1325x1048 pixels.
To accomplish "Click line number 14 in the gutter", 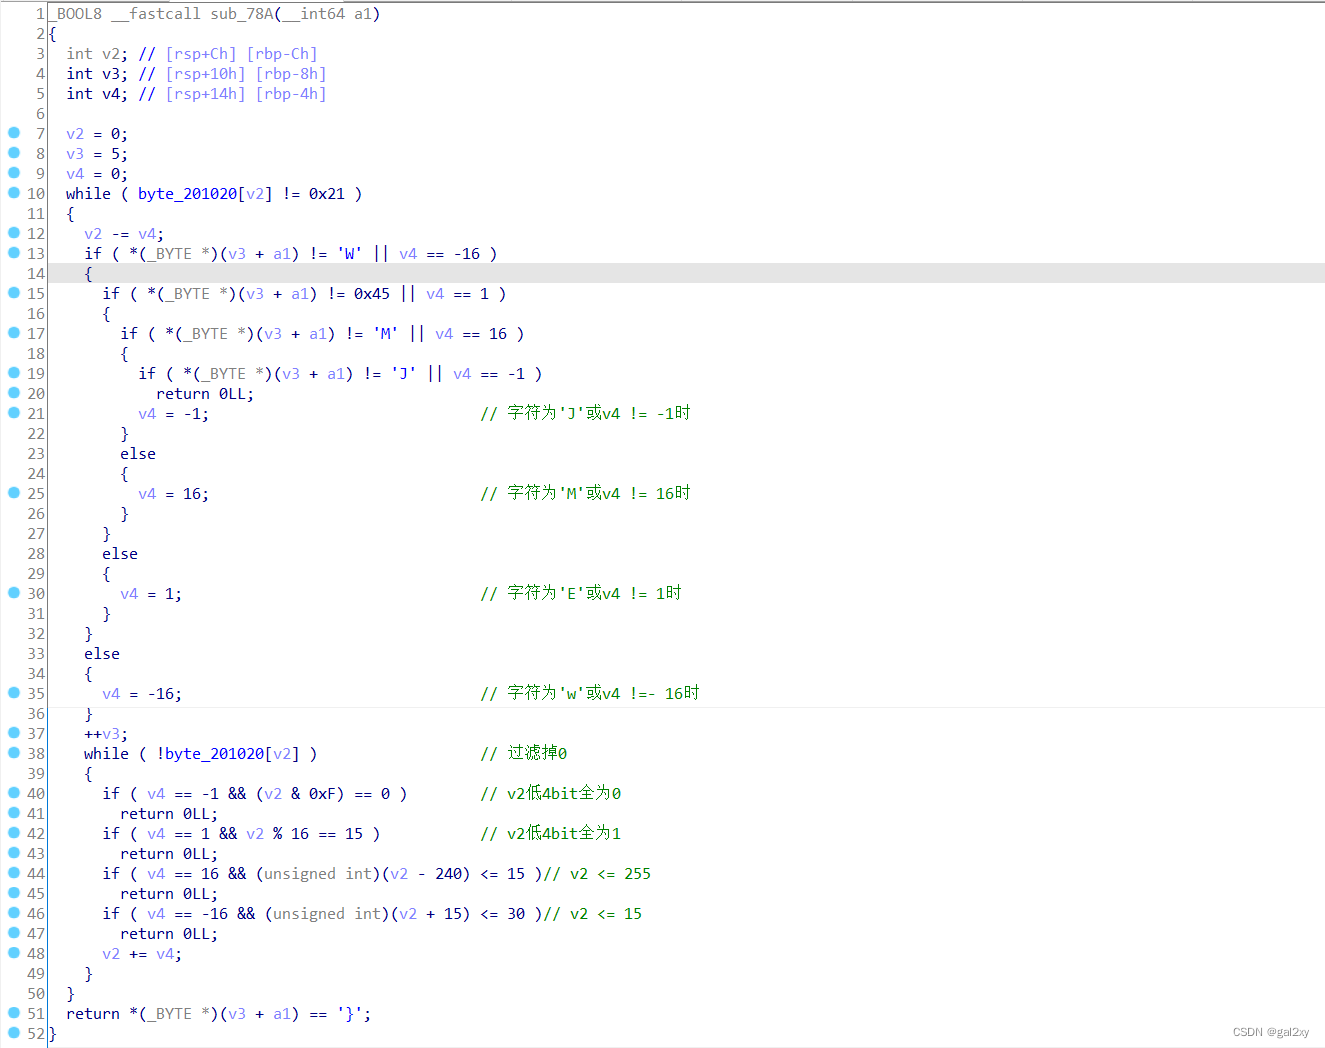I will point(36,274).
